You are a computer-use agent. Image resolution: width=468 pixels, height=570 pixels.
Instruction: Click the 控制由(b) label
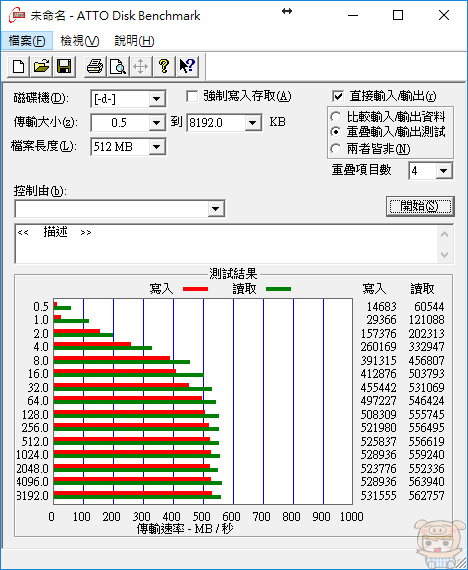pyautogui.click(x=40, y=191)
